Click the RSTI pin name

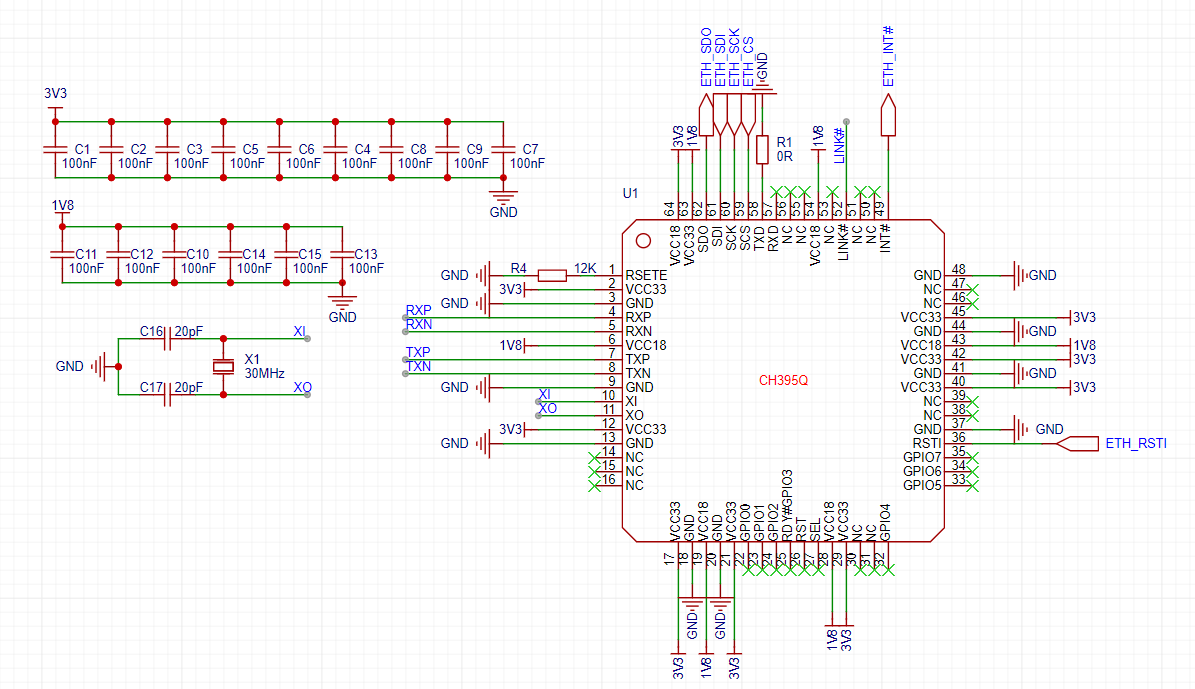click(927, 444)
